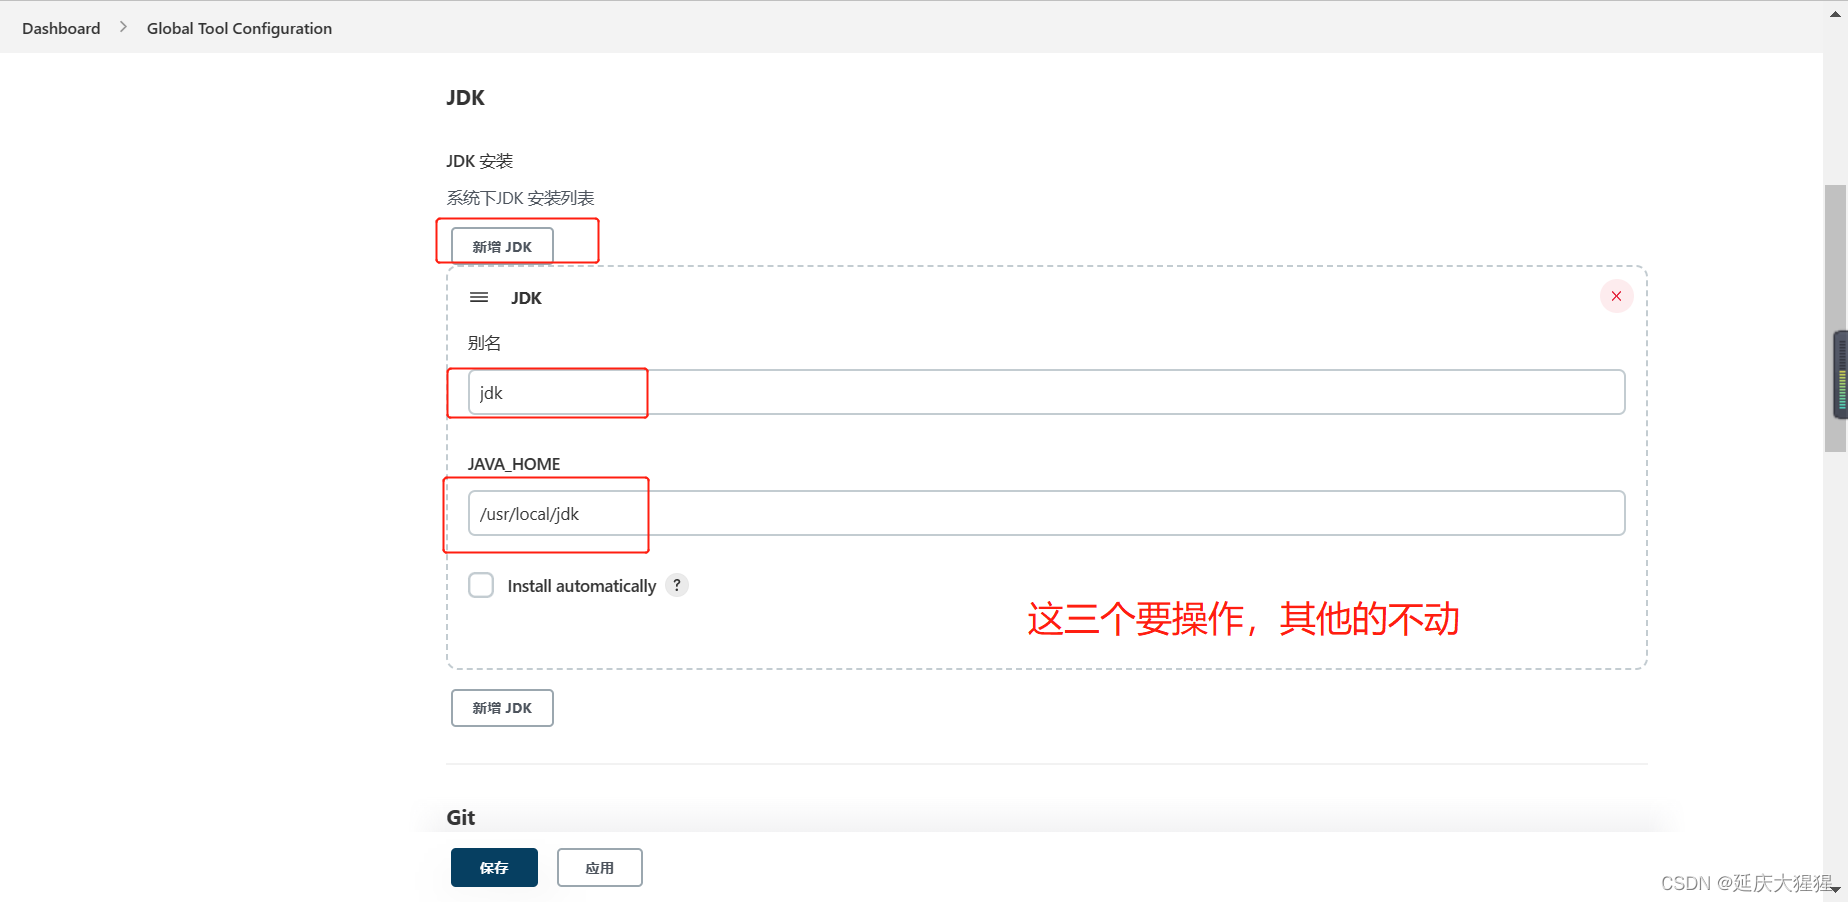The width and height of the screenshot is (1848, 902).
Task: Select the Git section heading
Action: tap(461, 817)
